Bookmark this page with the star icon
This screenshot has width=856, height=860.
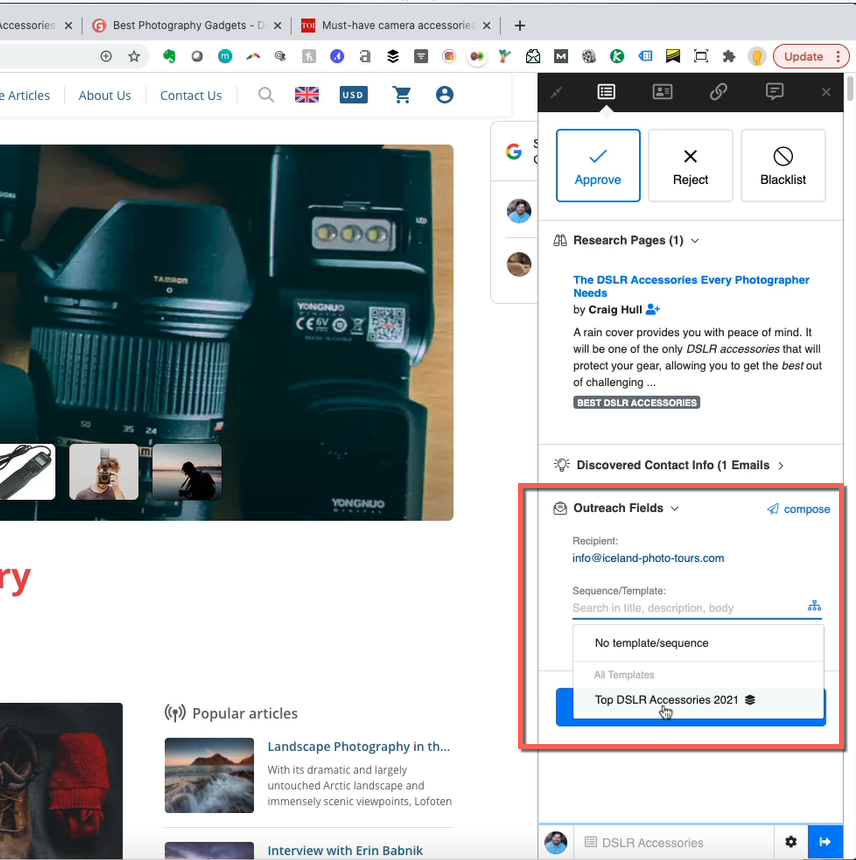click(x=134, y=57)
